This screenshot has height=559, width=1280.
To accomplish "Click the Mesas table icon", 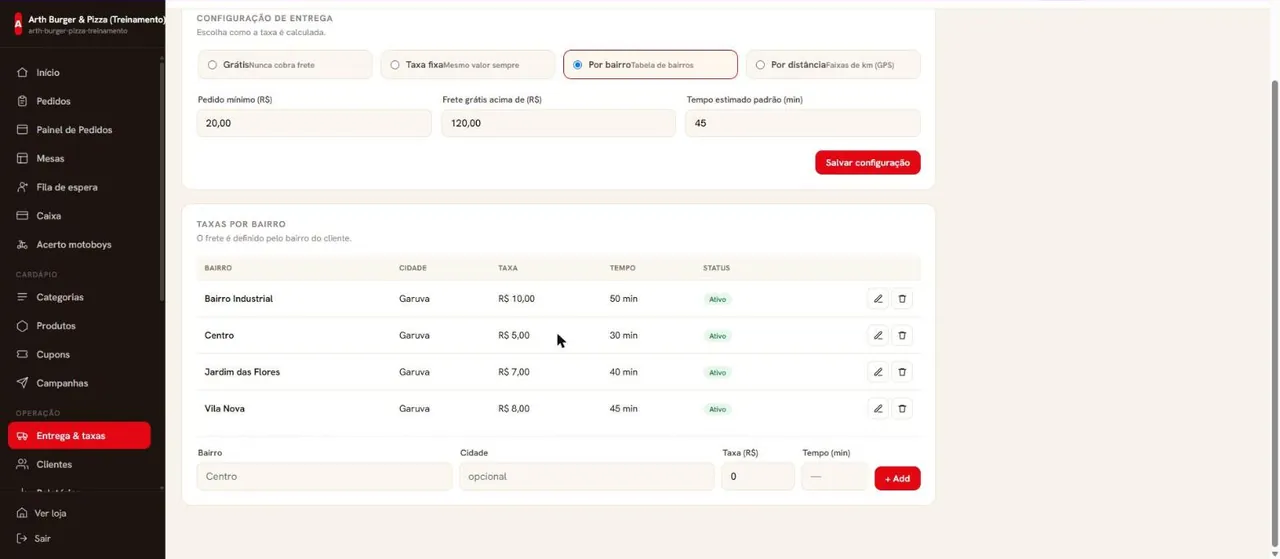I will click(22, 158).
